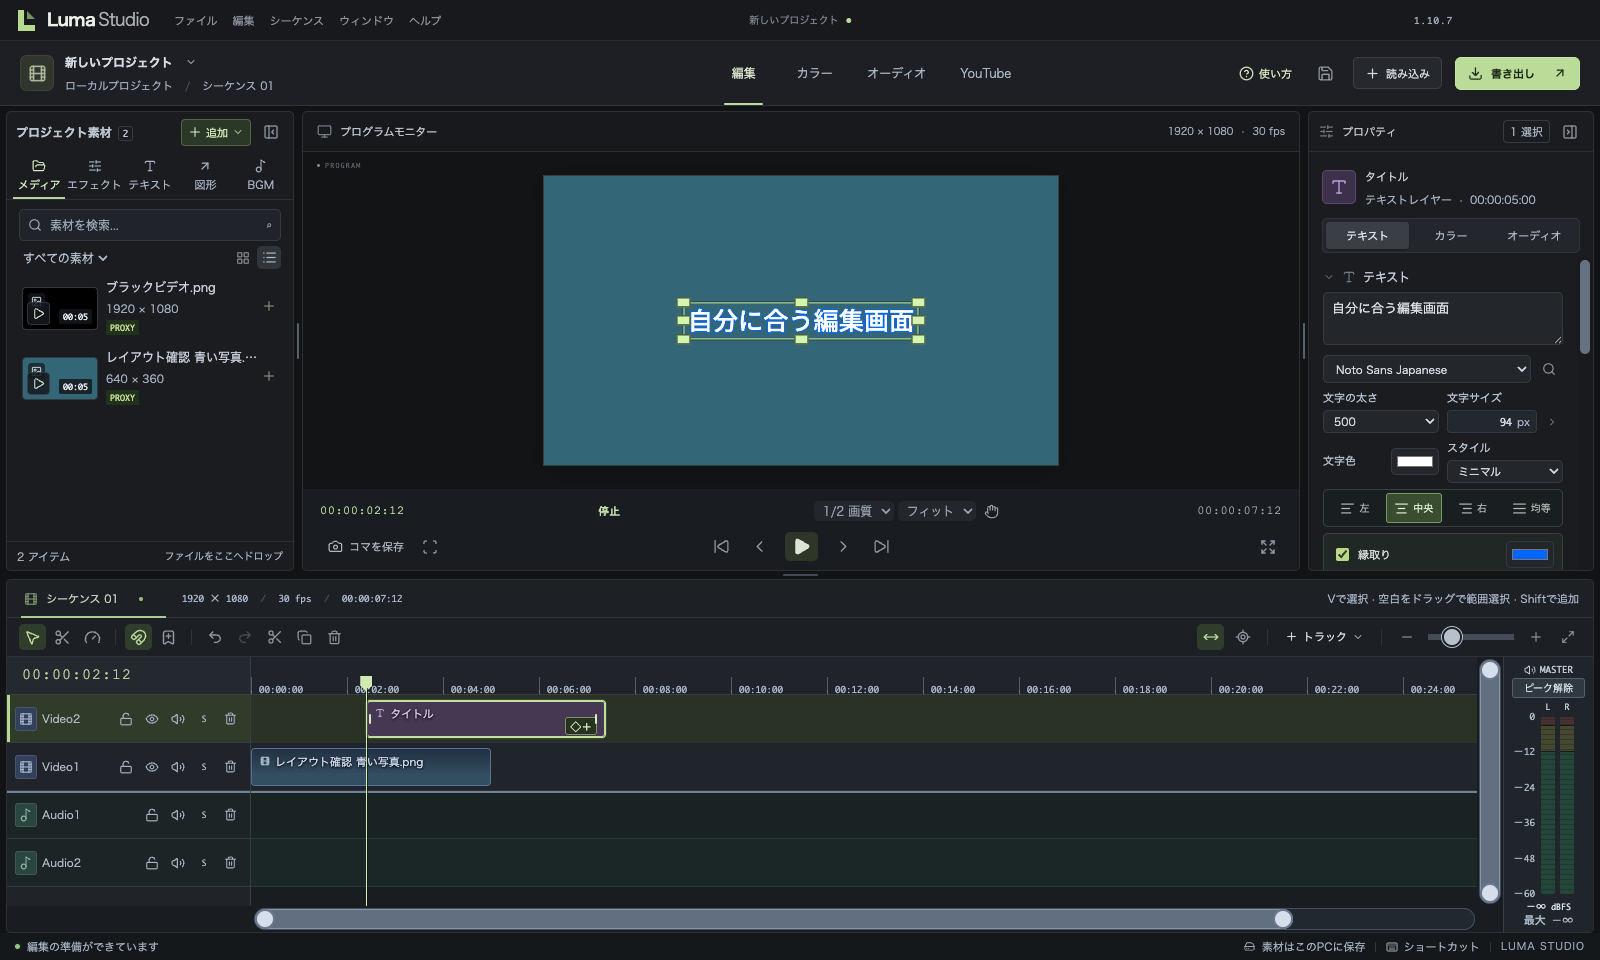
Task: Hide the Video1 track with eye icon
Action: coord(152,767)
